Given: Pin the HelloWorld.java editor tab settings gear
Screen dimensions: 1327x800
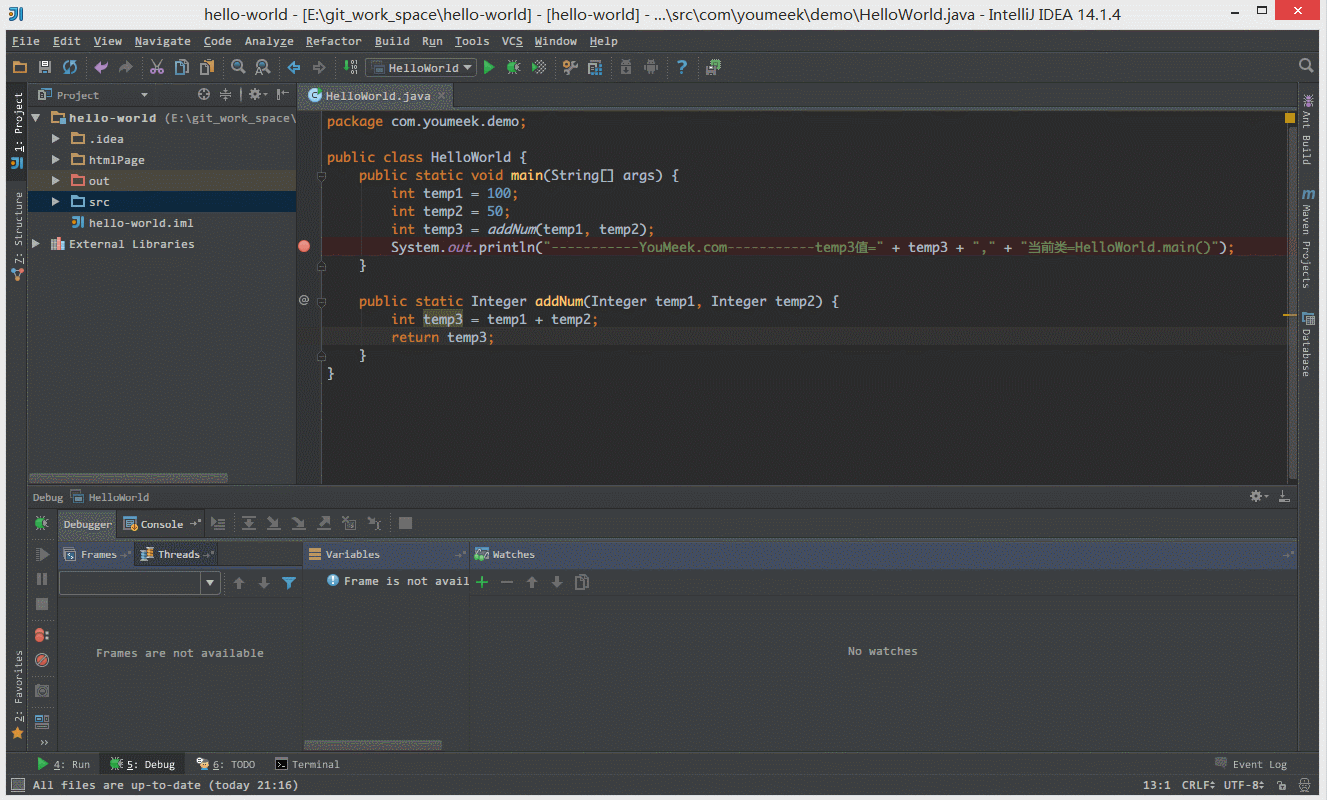Looking at the screenshot, I should point(1256,496).
